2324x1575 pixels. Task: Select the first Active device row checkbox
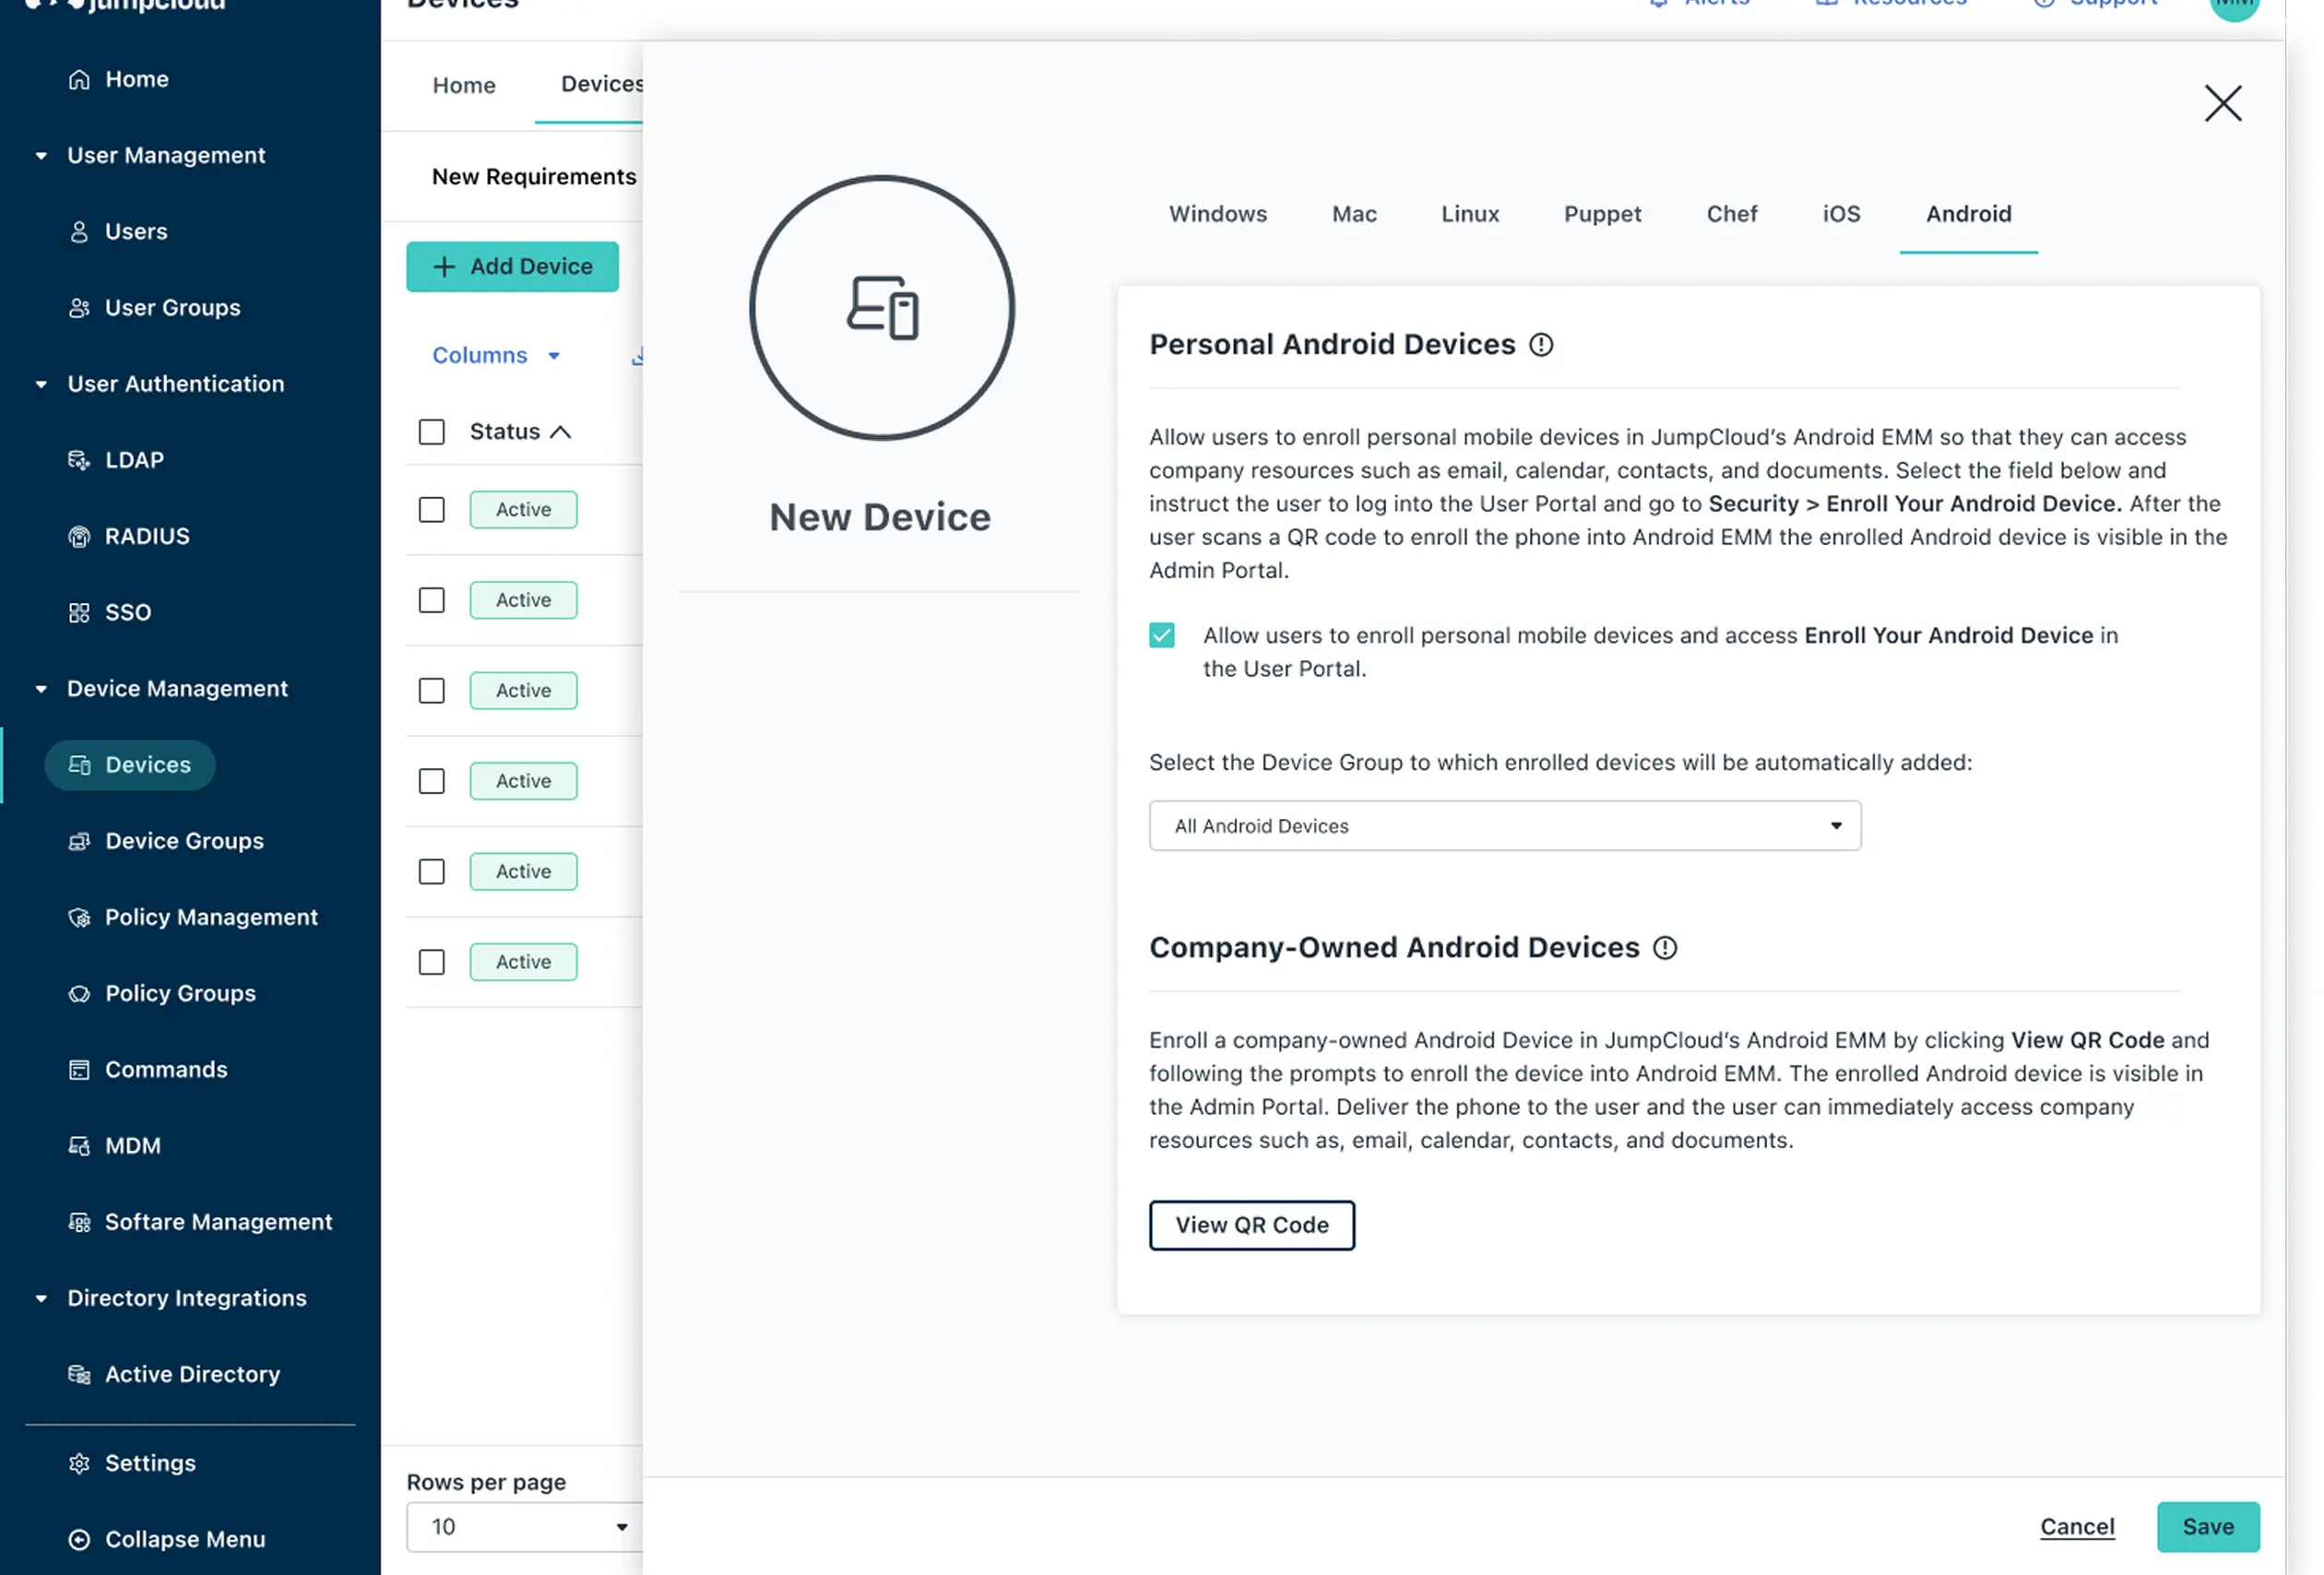(431, 510)
